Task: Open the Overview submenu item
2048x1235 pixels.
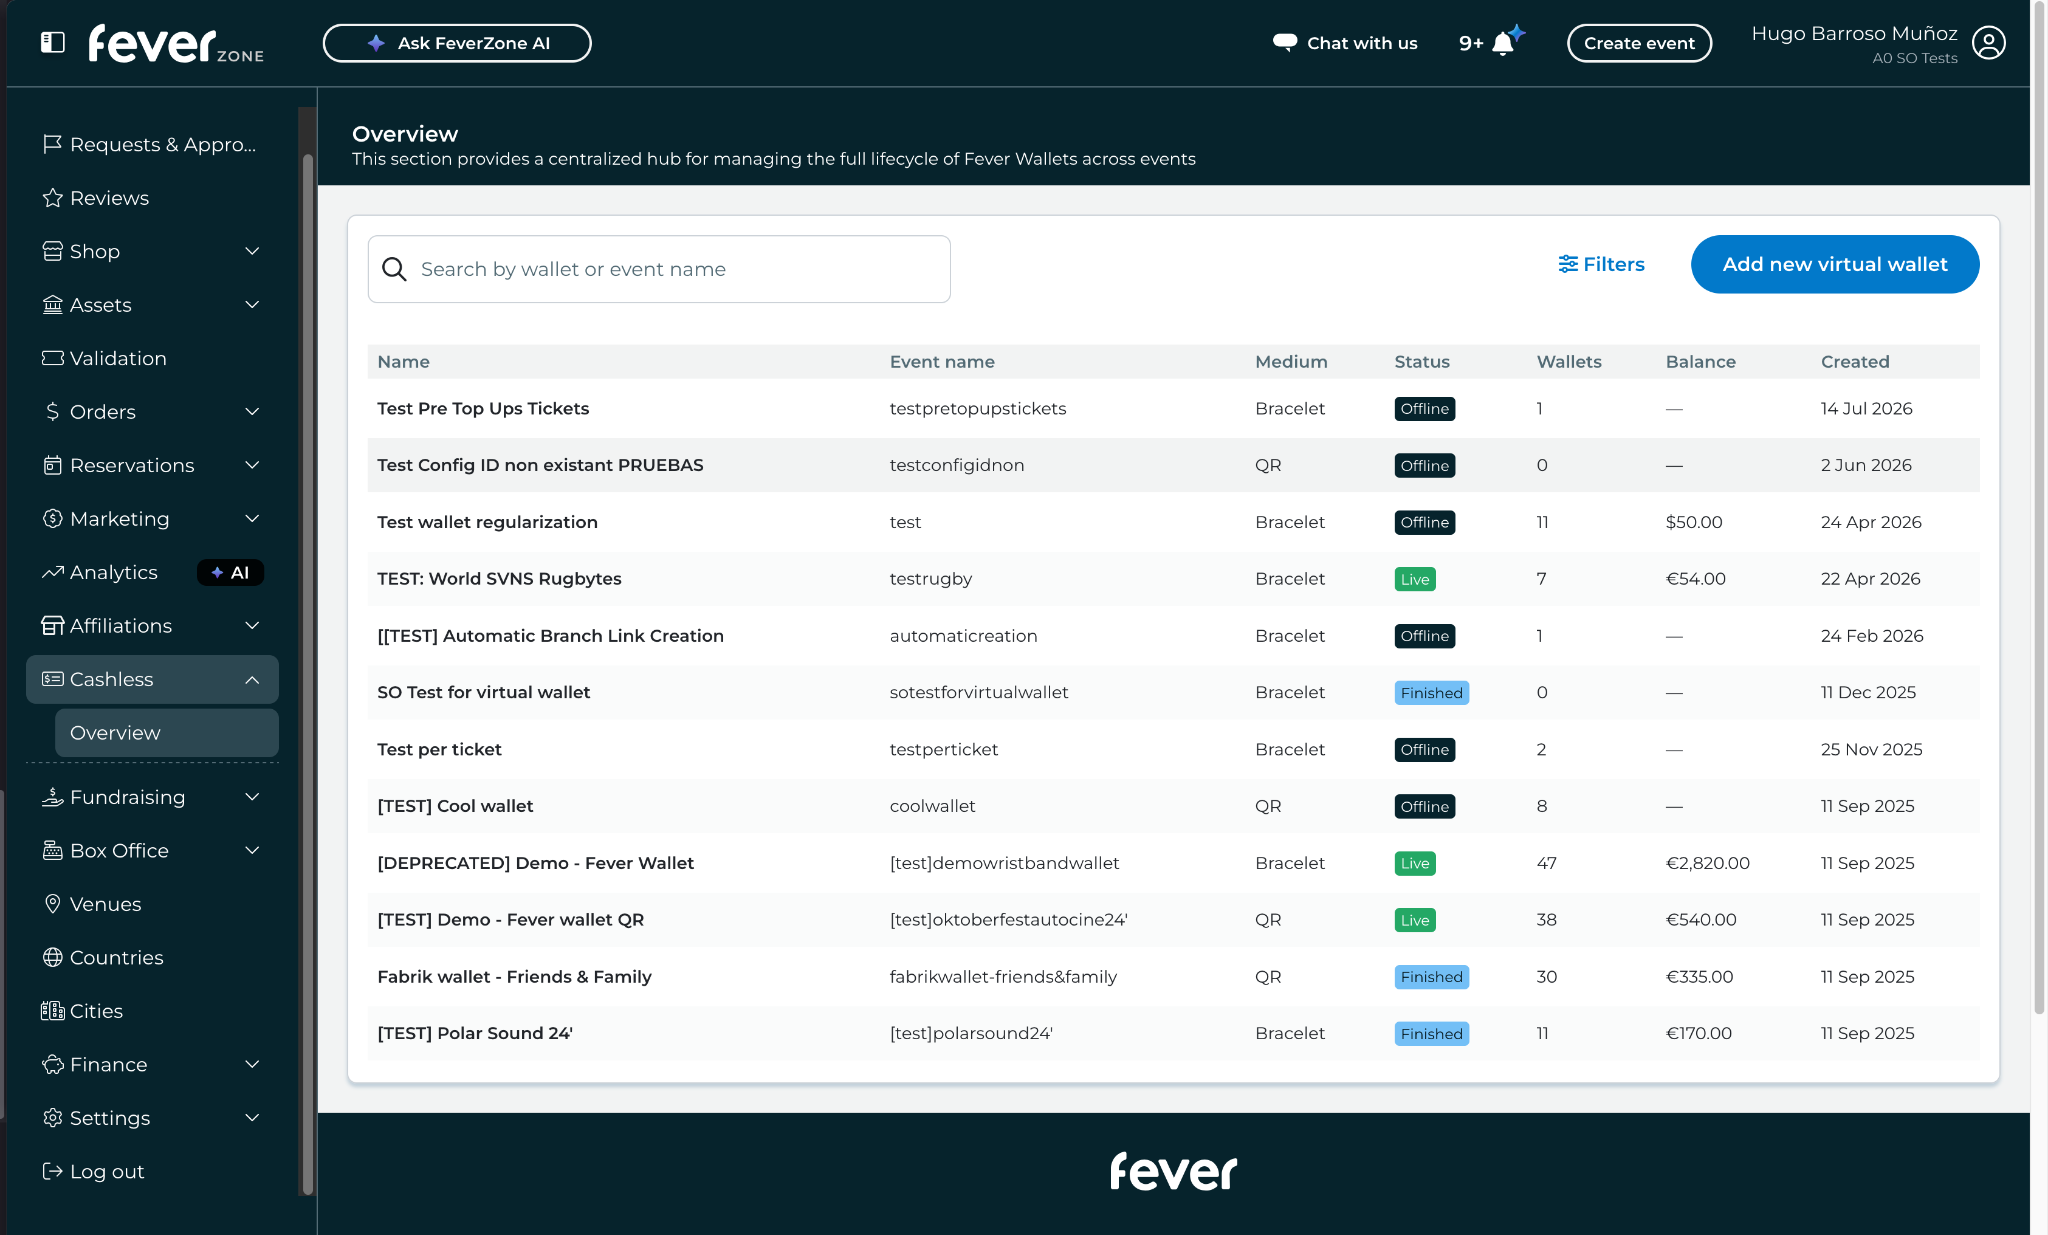Action: click(167, 733)
